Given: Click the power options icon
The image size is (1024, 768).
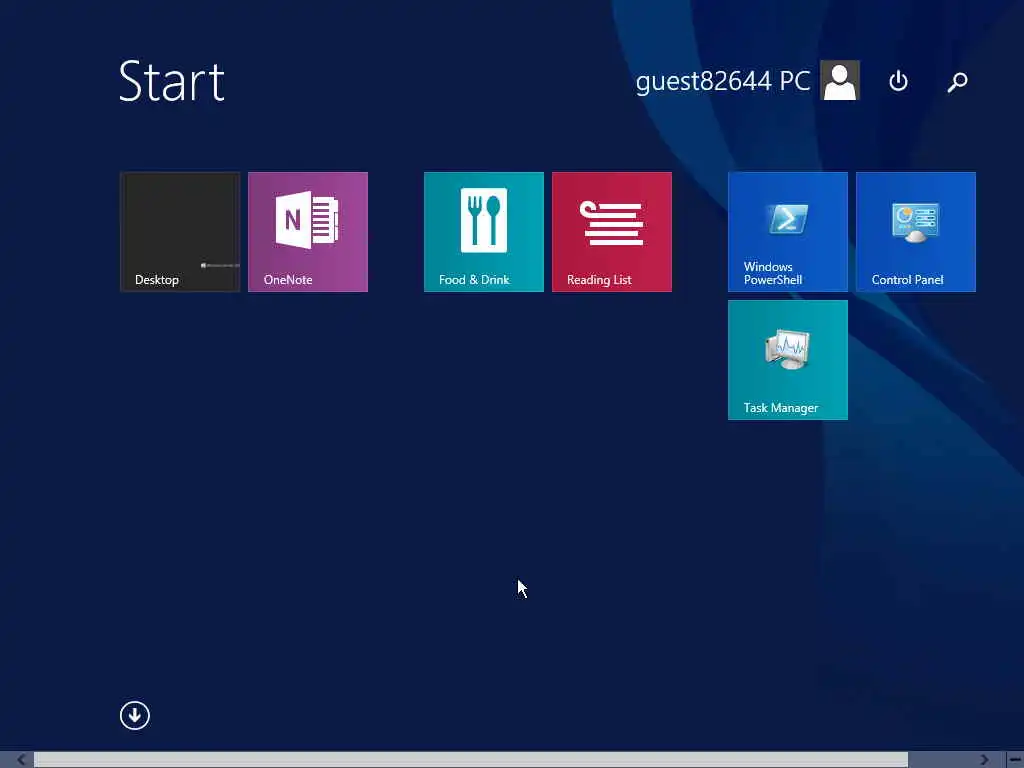Looking at the screenshot, I should (898, 81).
